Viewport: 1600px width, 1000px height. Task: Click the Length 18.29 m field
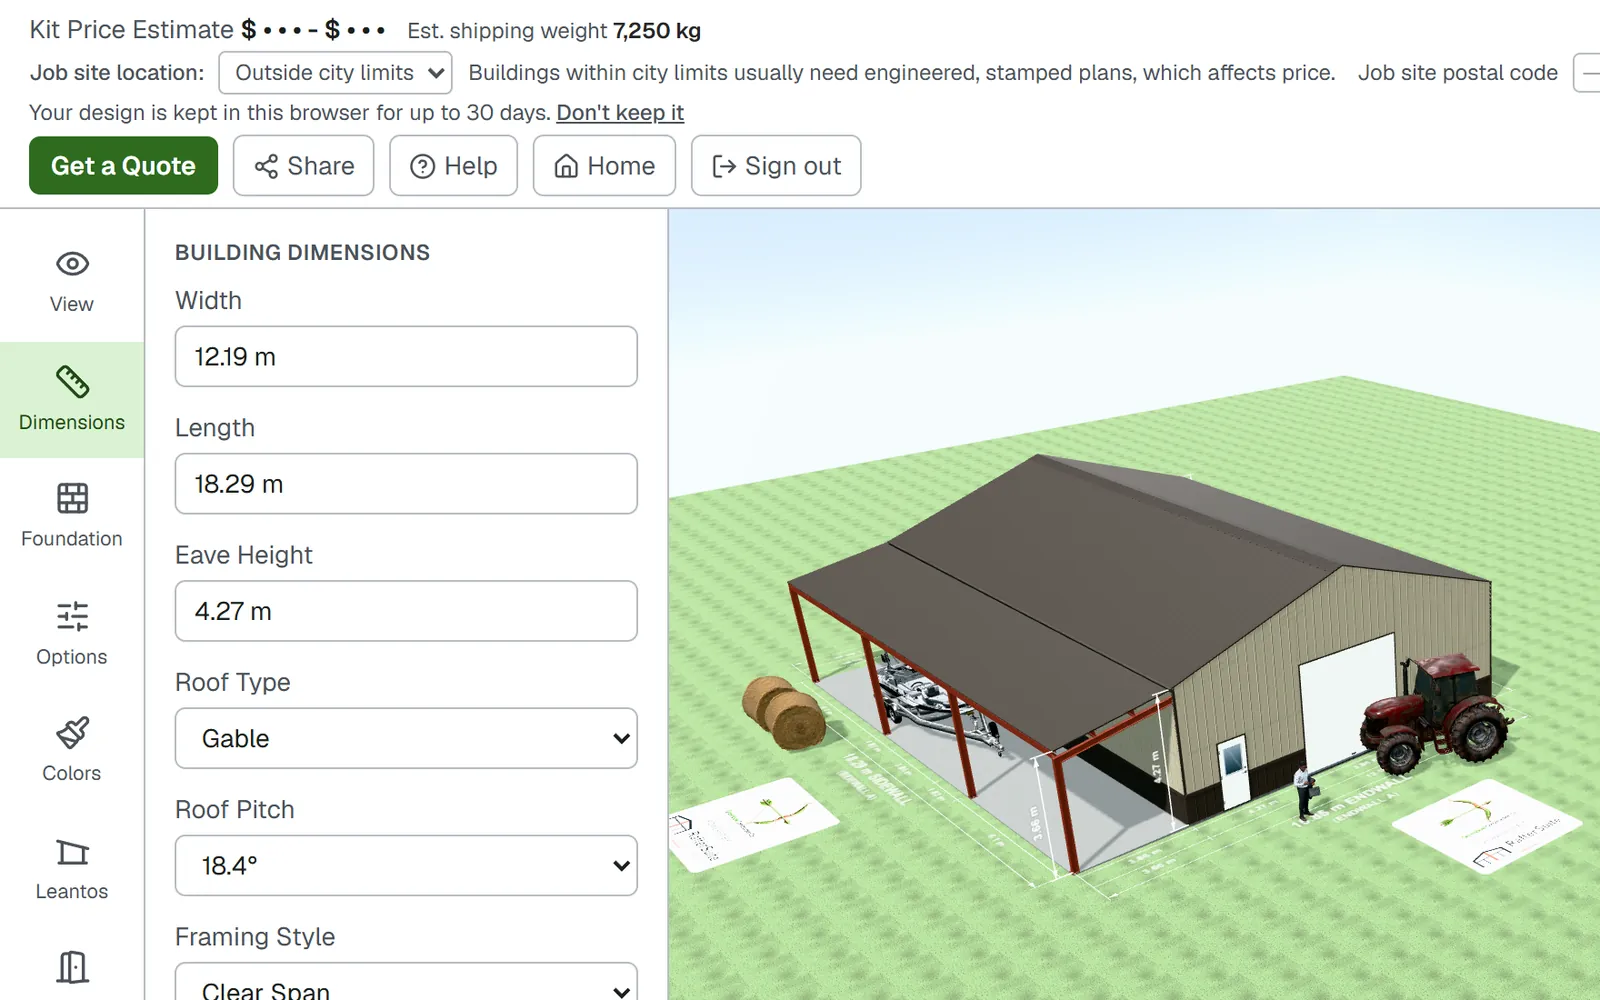[406, 484]
